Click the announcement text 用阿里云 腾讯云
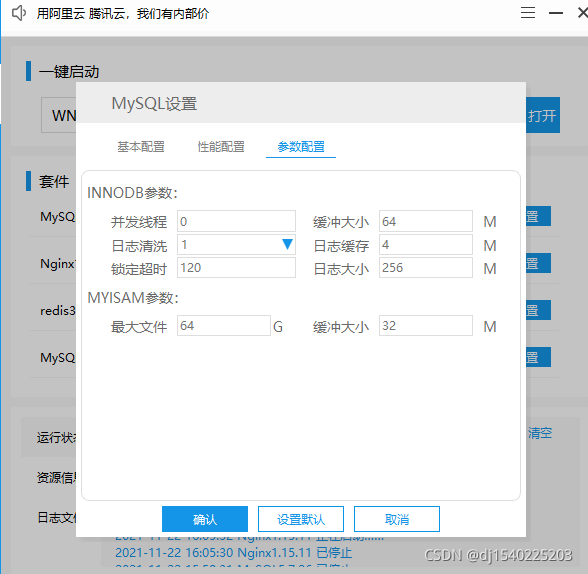Viewport: 588px width, 574px height. click(x=123, y=13)
